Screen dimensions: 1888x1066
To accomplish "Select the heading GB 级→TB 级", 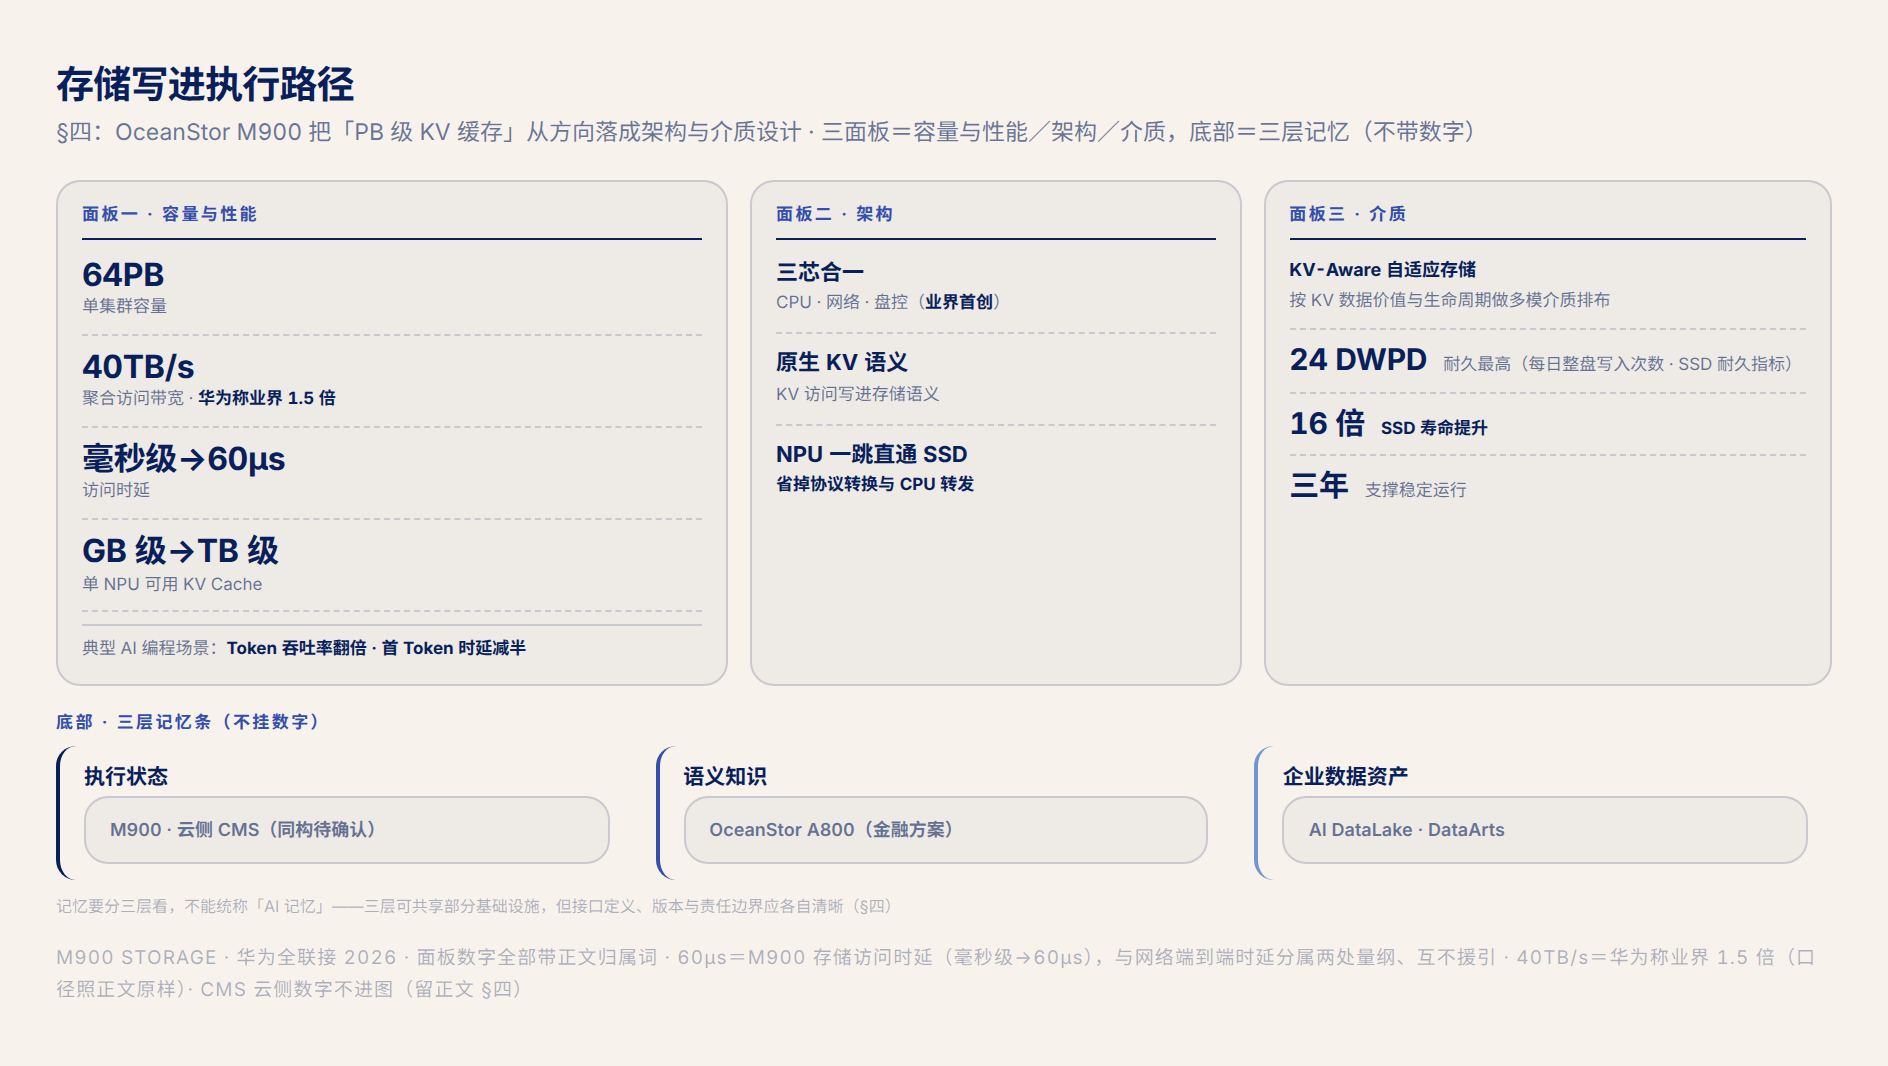I will point(180,550).
